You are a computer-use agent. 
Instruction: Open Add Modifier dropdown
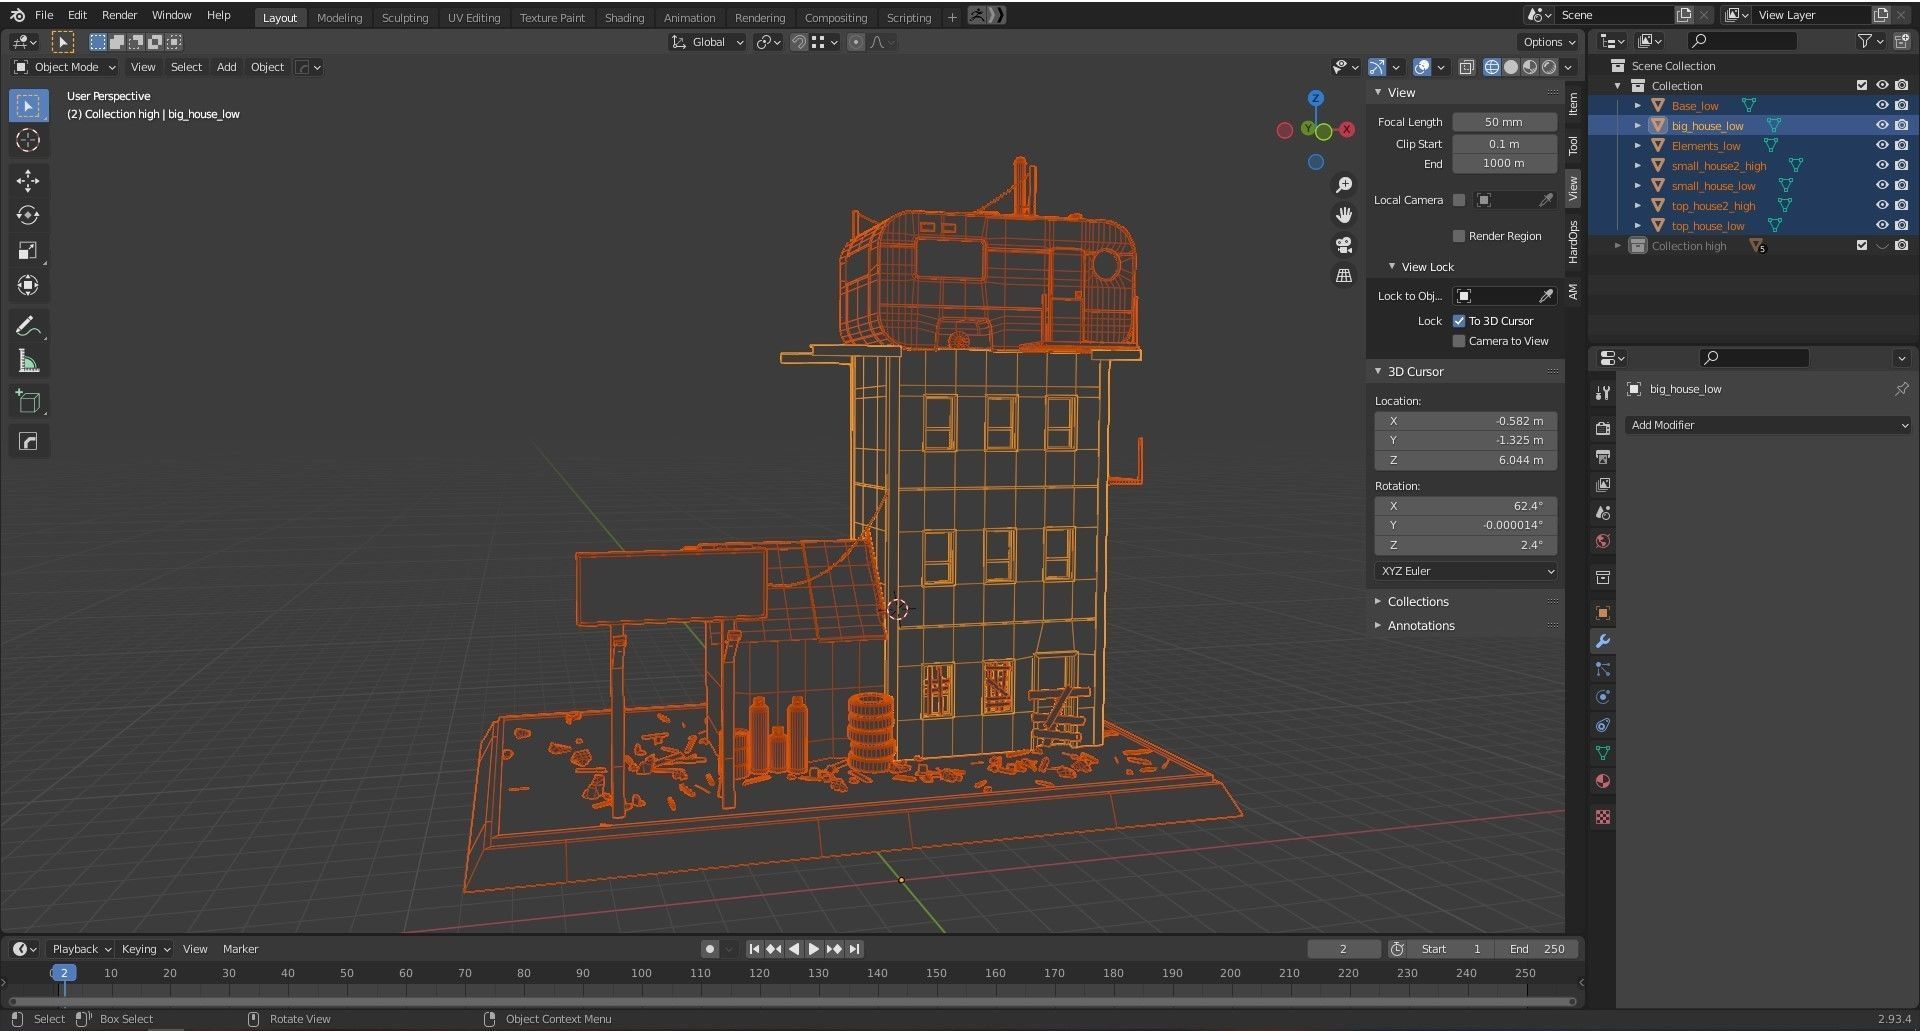[x=1768, y=425]
